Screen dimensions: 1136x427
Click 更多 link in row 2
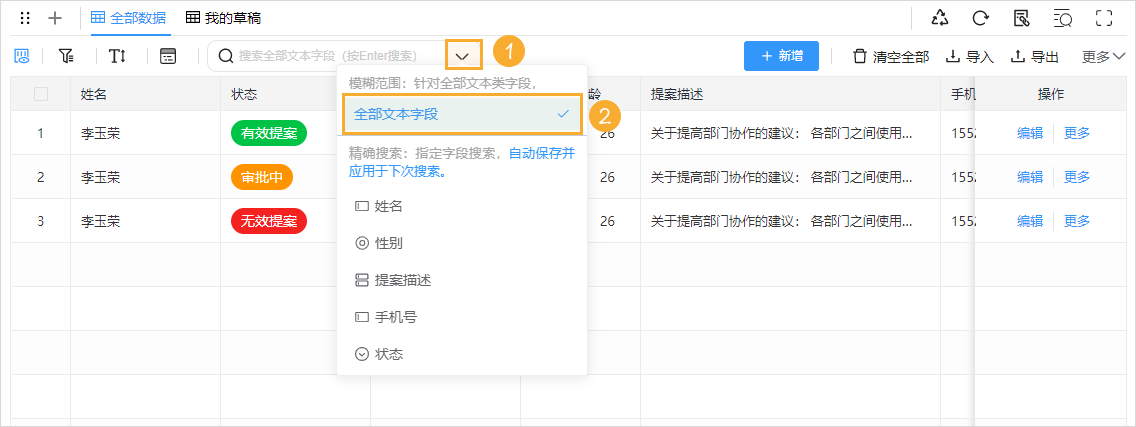click(x=1077, y=177)
